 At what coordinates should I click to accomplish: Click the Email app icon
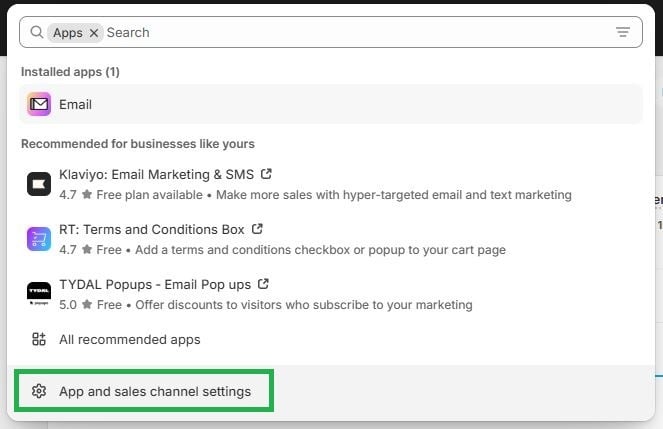coord(39,104)
